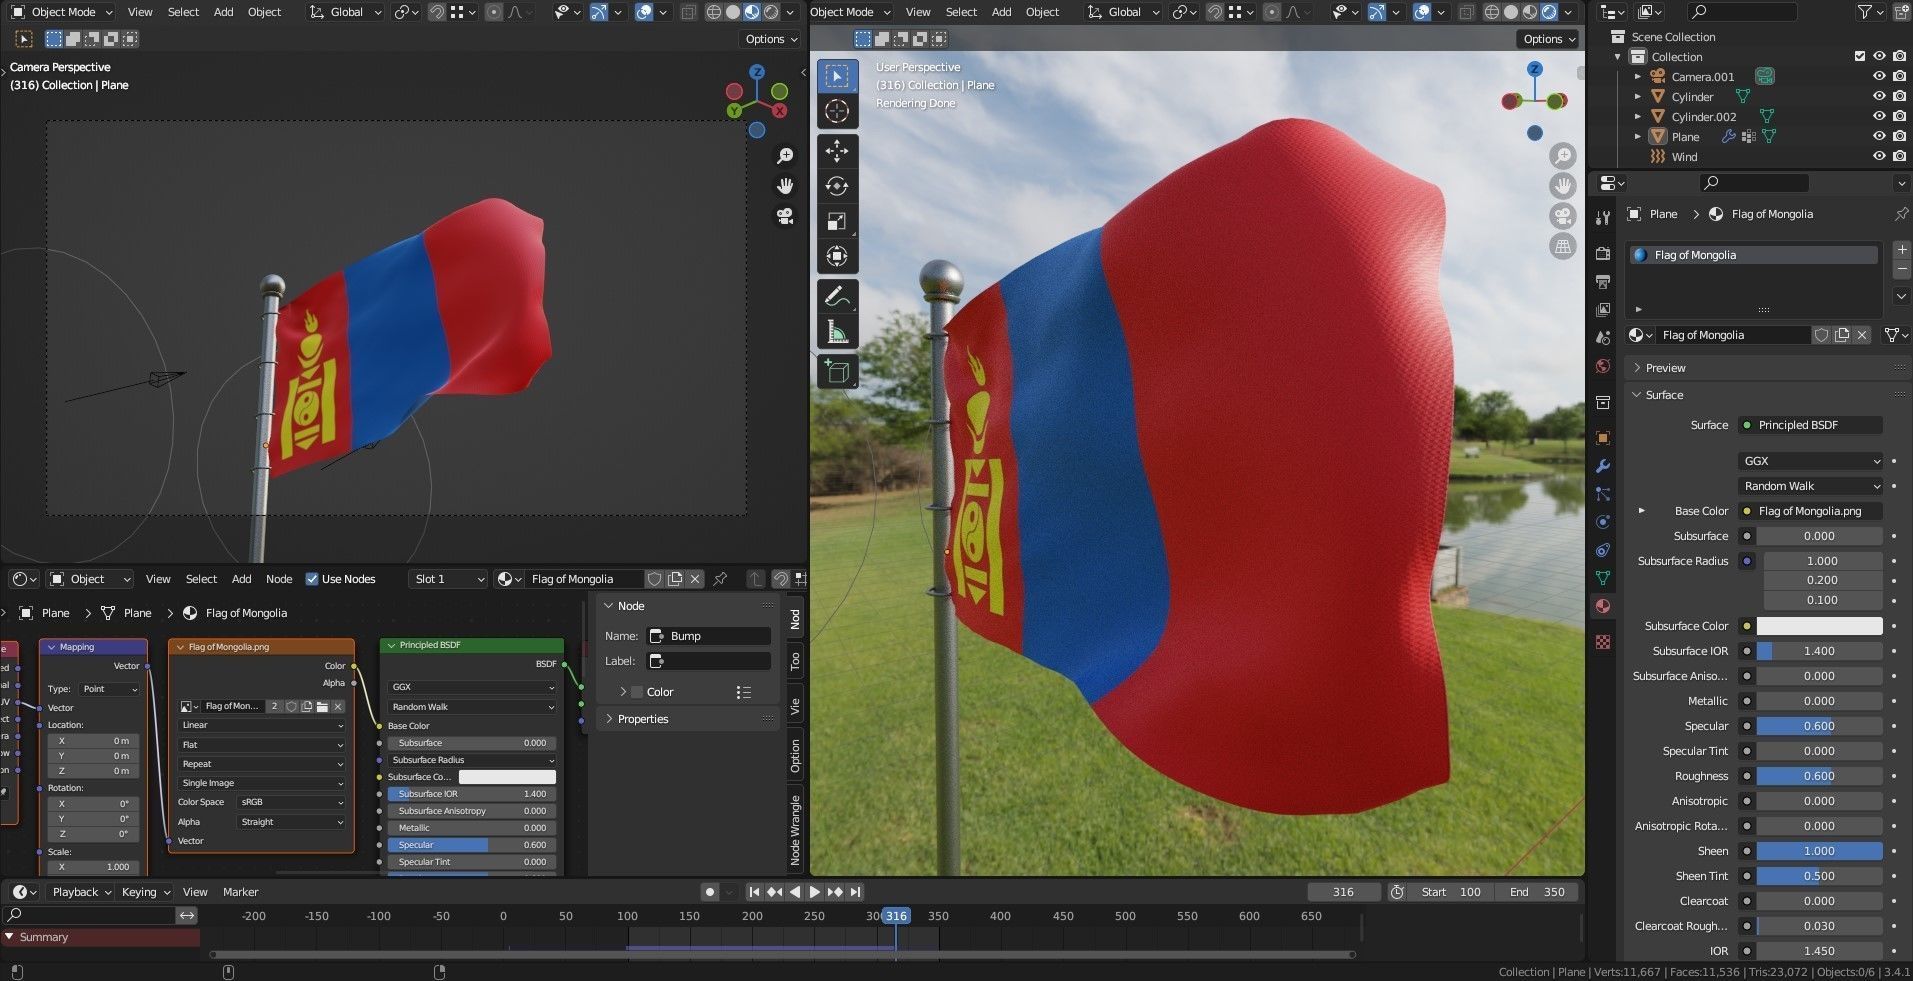The height and width of the screenshot is (981, 1913).
Task: Open Global orientation dropdown in right viewport
Action: (x=1122, y=12)
